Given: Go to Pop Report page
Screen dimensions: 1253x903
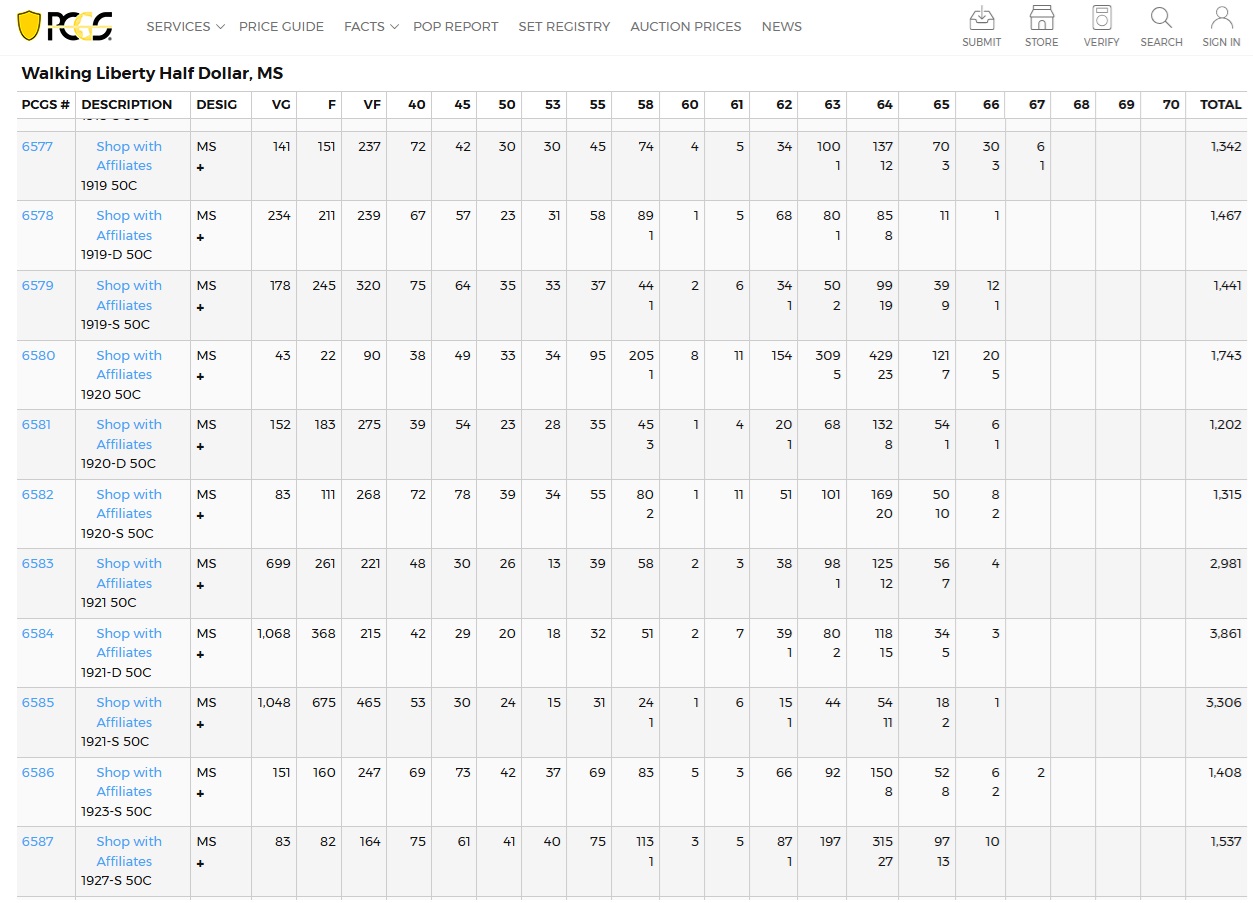Looking at the screenshot, I should click(455, 27).
